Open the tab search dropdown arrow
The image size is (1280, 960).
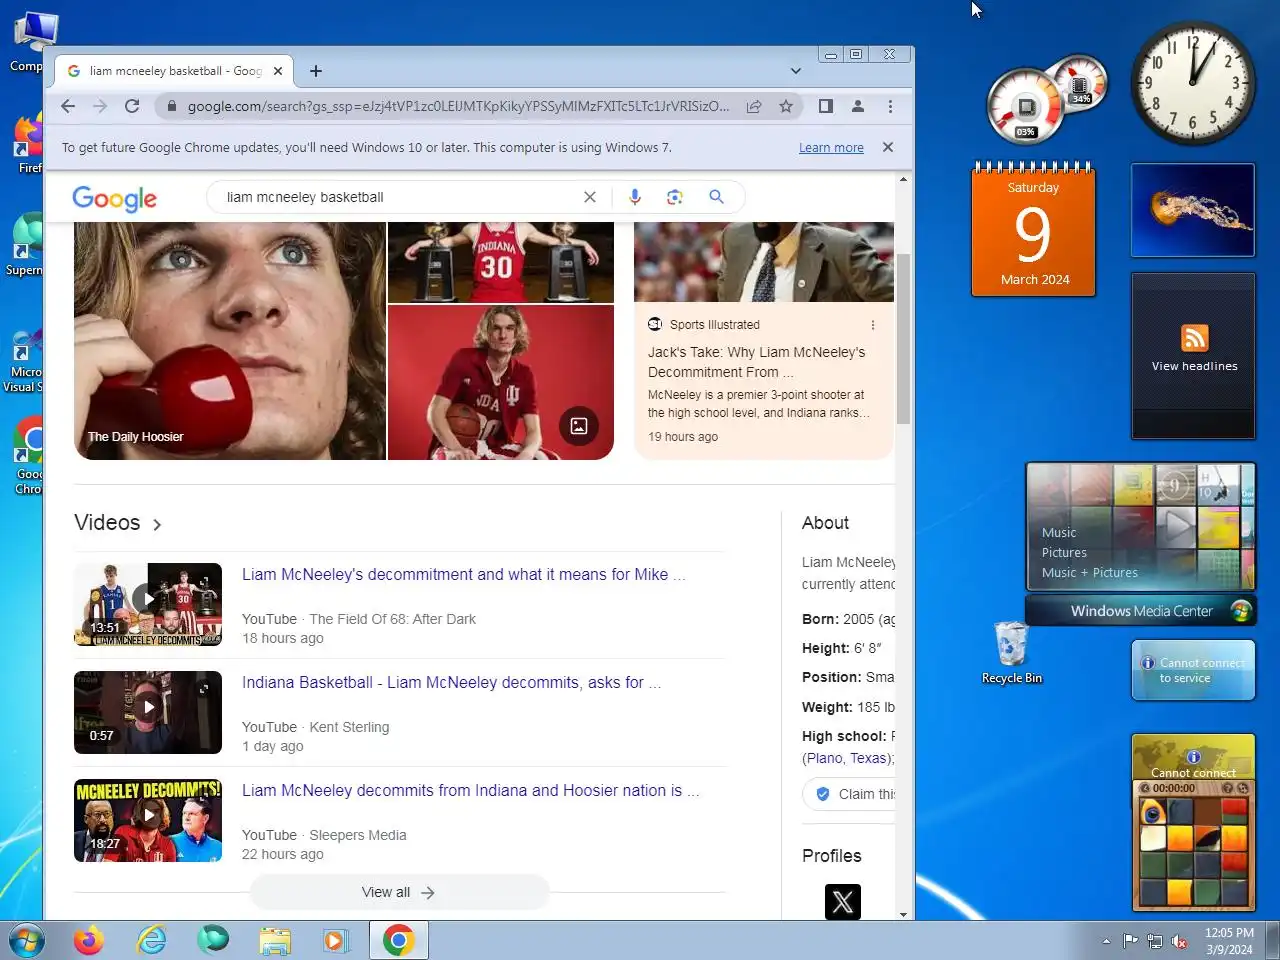coord(796,71)
